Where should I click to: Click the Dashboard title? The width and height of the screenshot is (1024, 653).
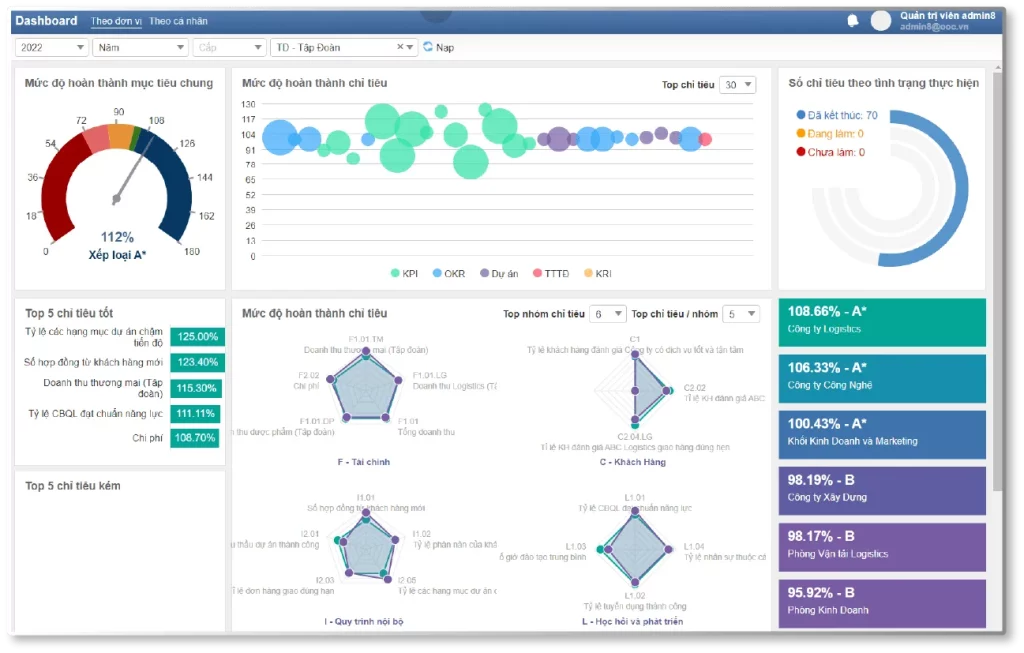(46, 21)
